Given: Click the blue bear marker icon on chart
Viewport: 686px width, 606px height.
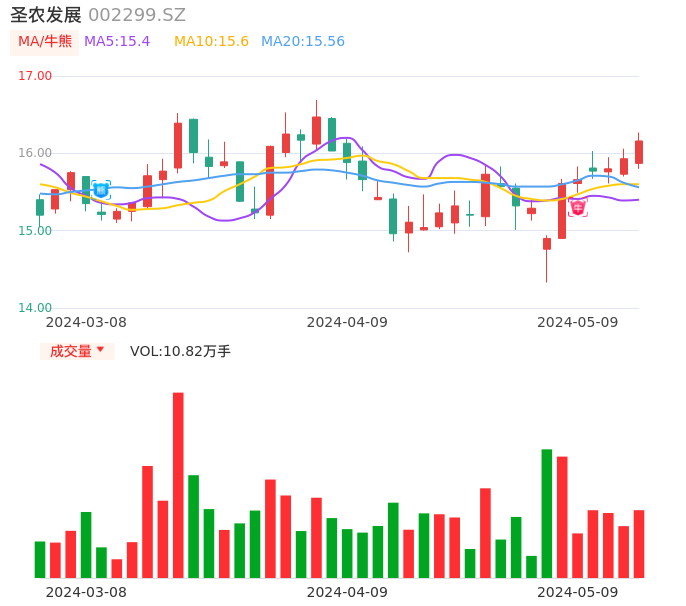Looking at the screenshot, I should click(x=101, y=189).
